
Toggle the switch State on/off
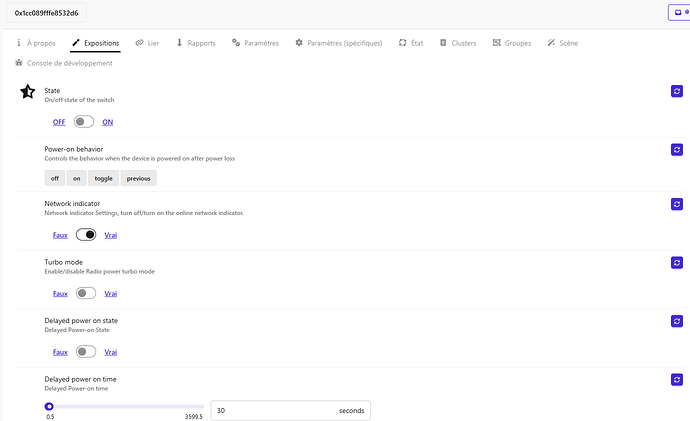click(85, 121)
